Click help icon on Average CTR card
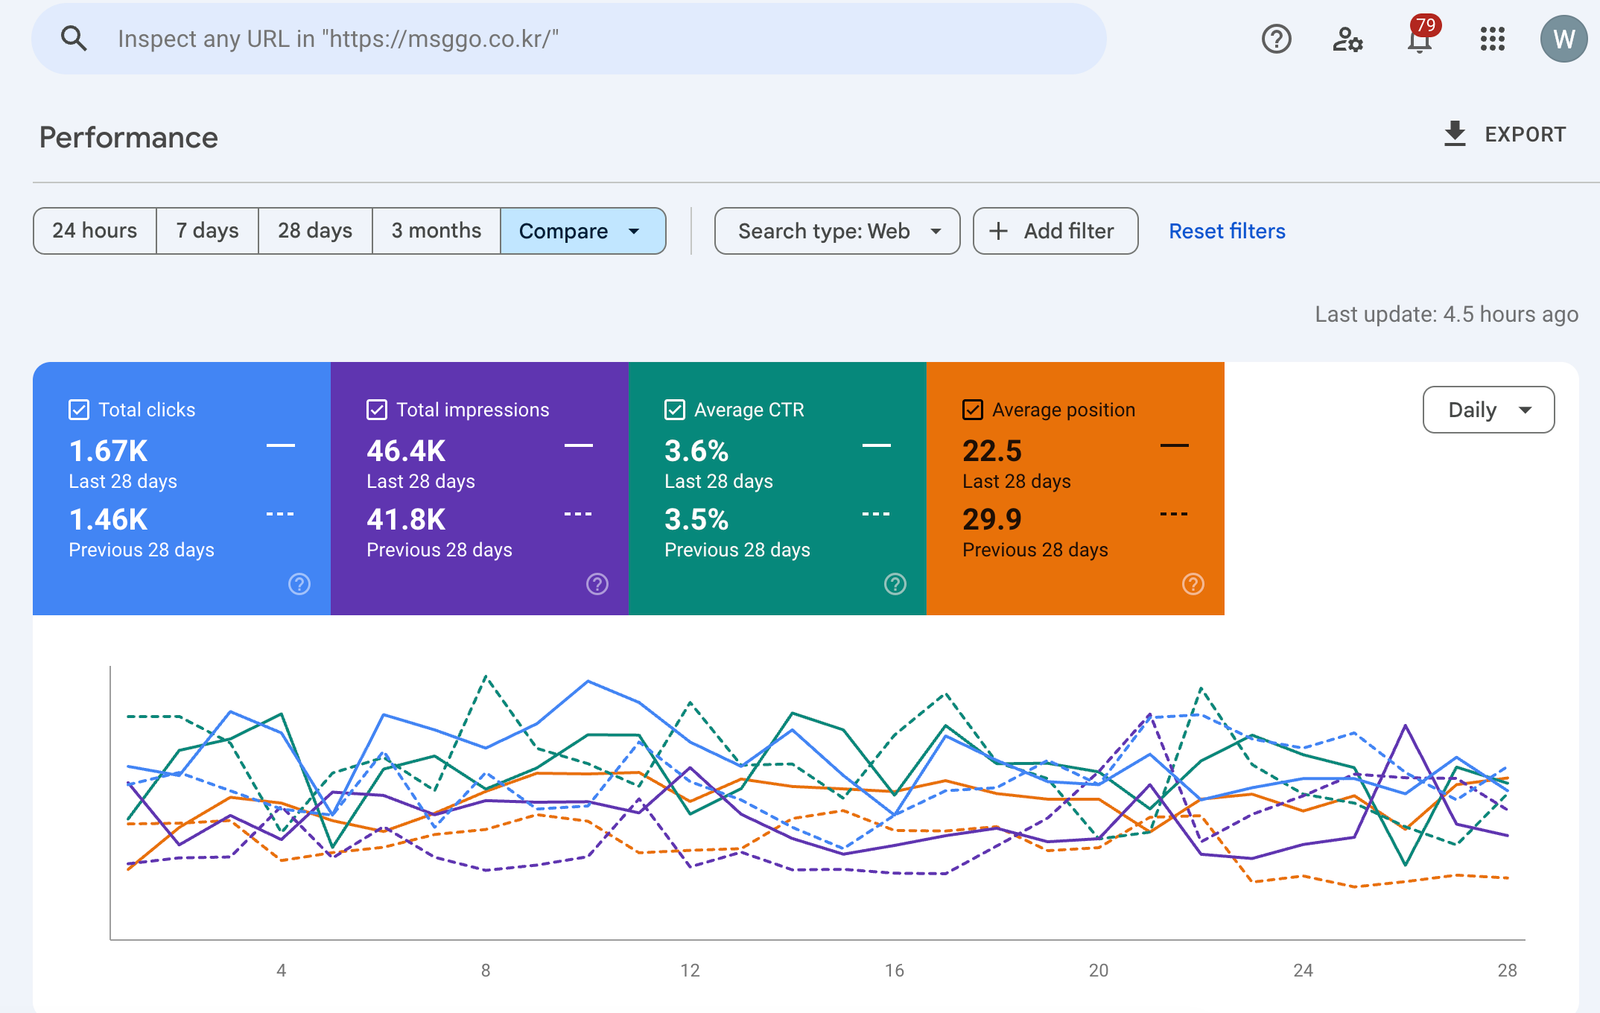Image resolution: width=1600 pixels, height=1013 pixels. pyautogui.click(x=895, y=584)
